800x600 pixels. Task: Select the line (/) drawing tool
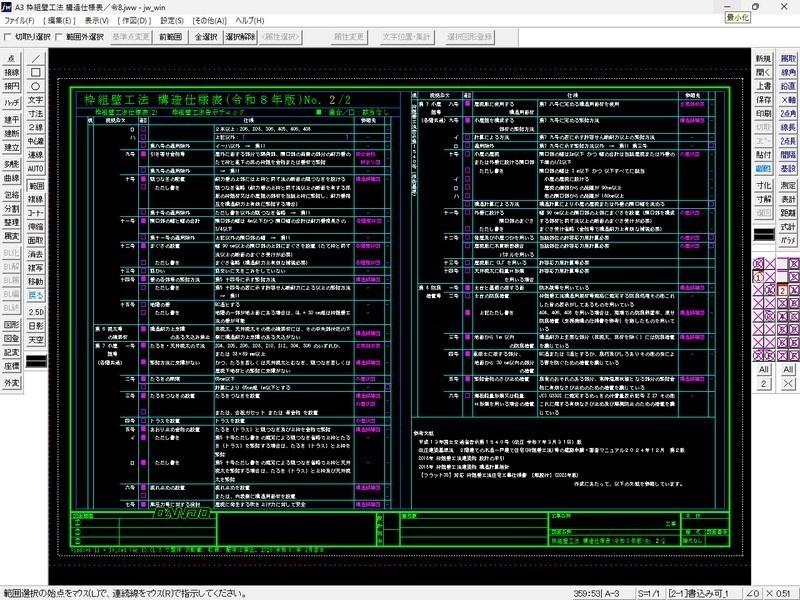tap(36, 59)
